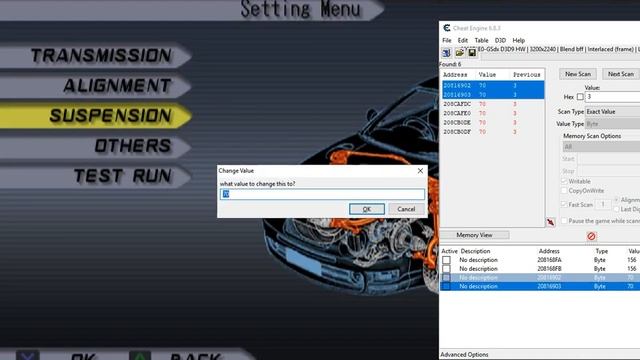Image resolution: width=640 pixels, height=360 pixels.
Task: Click the Description column header in address table
Action: tap(475, 251)
